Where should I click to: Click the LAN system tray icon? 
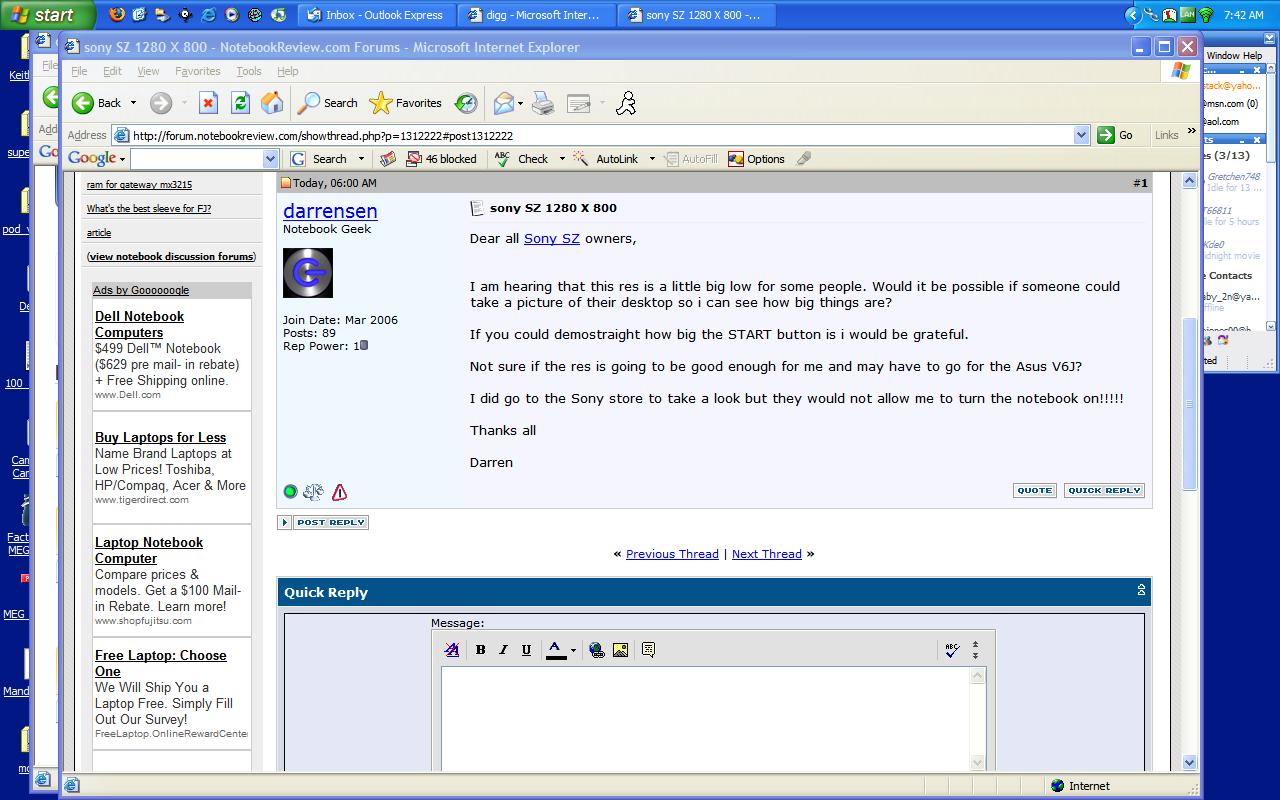click(x=1187, y=15)
